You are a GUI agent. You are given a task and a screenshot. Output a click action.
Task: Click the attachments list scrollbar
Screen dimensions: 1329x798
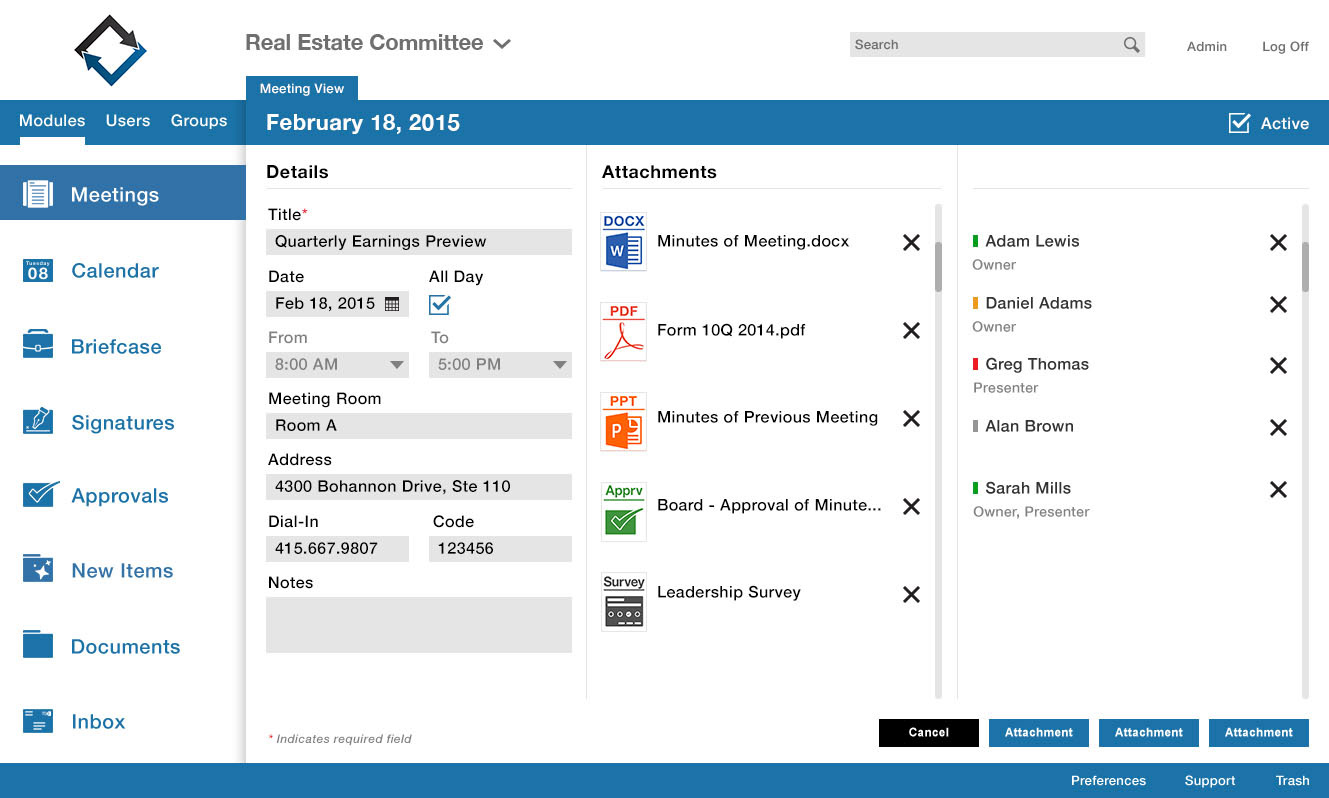[x=938, y=266]
